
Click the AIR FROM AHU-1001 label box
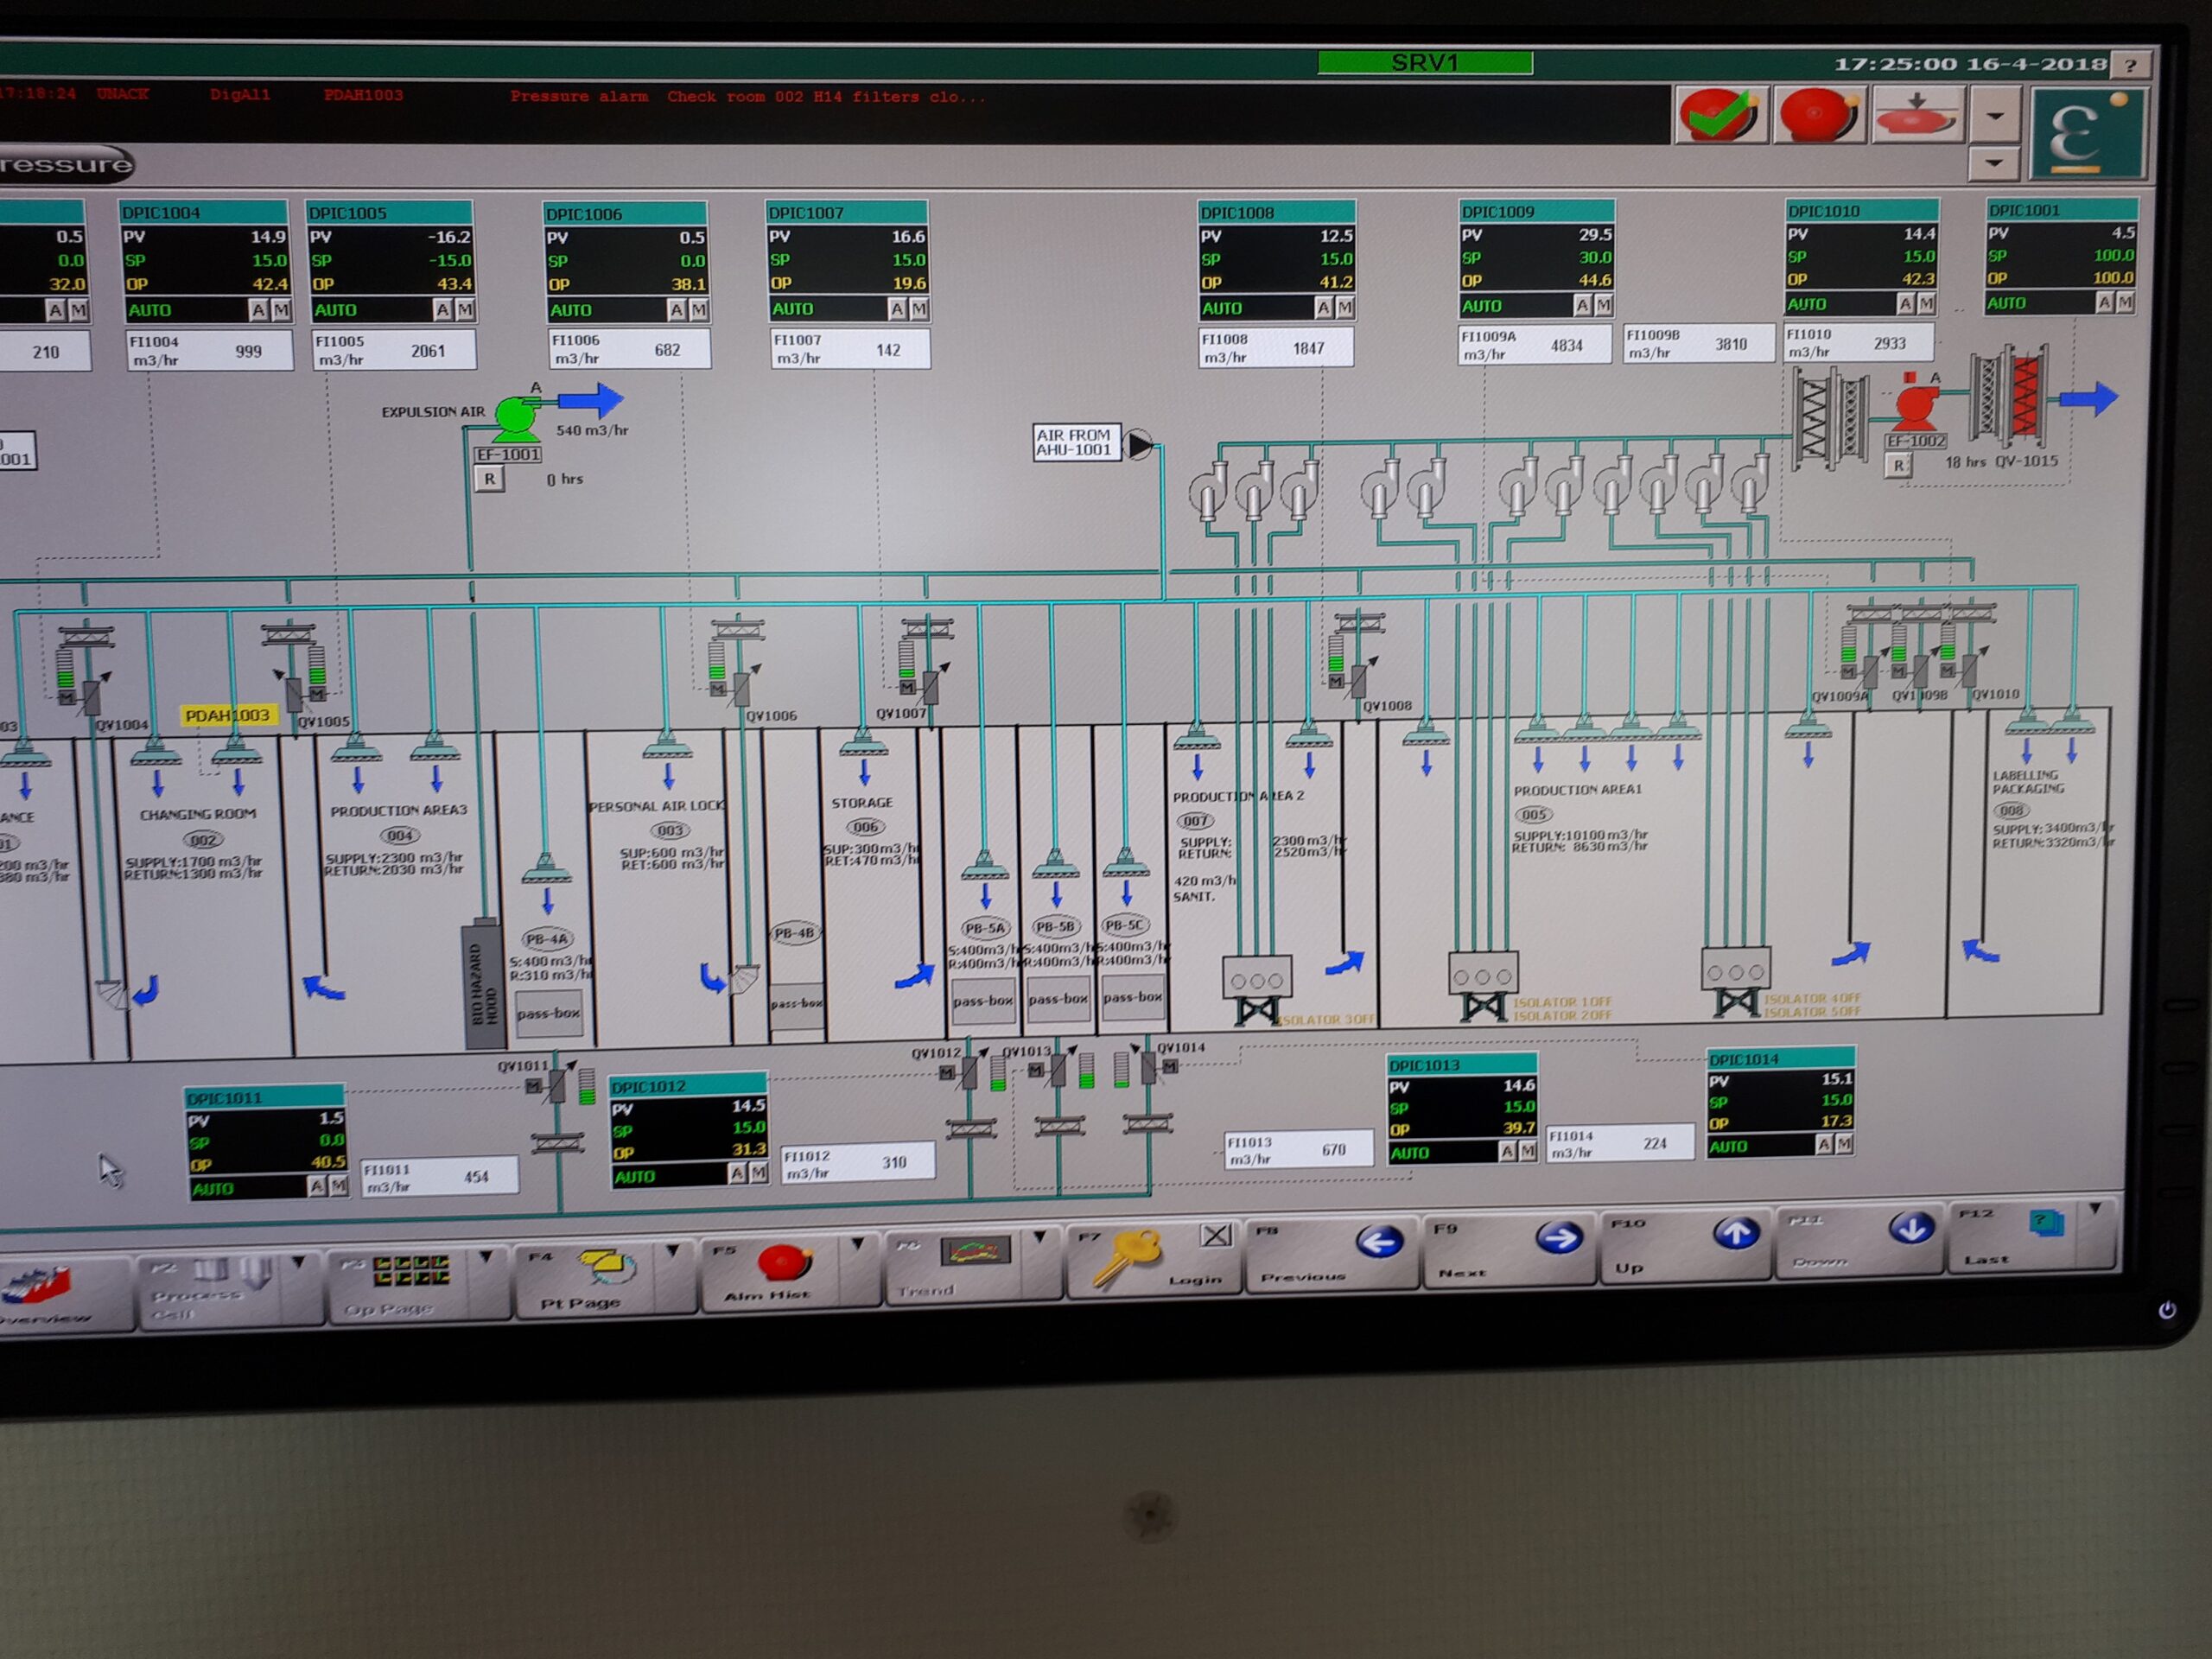[x=1075, y=443]
